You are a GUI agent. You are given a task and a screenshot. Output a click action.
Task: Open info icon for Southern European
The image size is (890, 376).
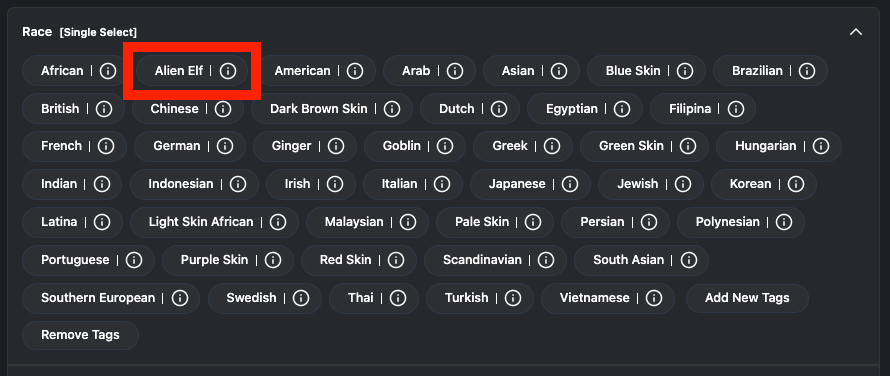pyautogui.click(x=179, y=298)
